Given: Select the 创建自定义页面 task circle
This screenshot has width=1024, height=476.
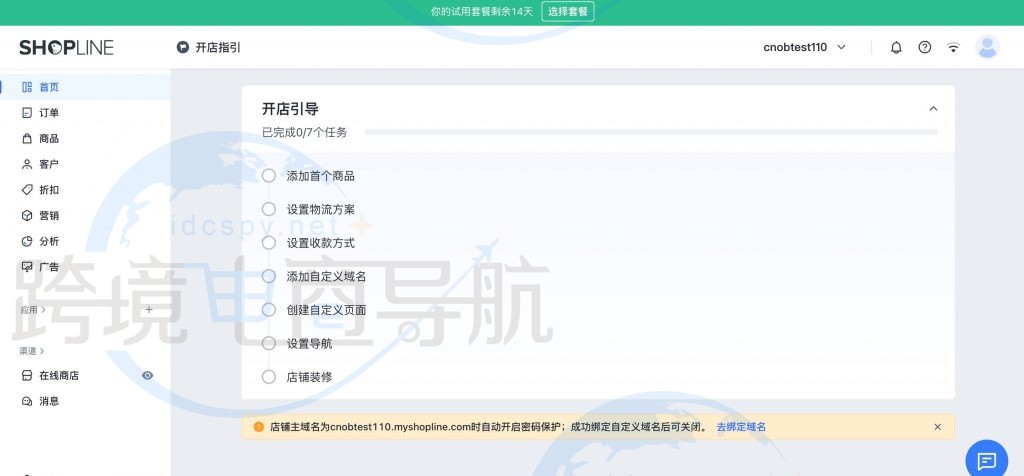Looking at the screenshot, I should click(x=268, y=310).
